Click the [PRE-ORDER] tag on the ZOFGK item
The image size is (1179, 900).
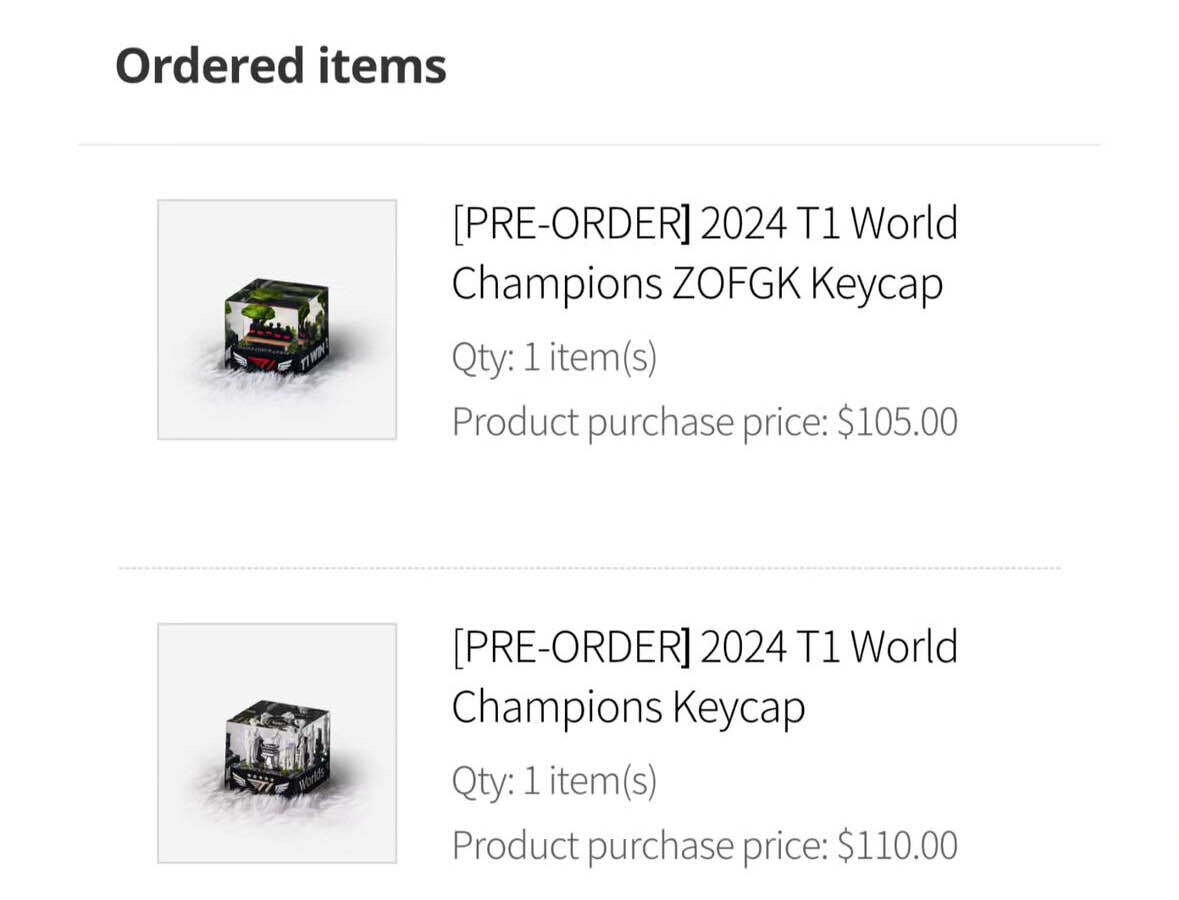click(x=571, y=223)
